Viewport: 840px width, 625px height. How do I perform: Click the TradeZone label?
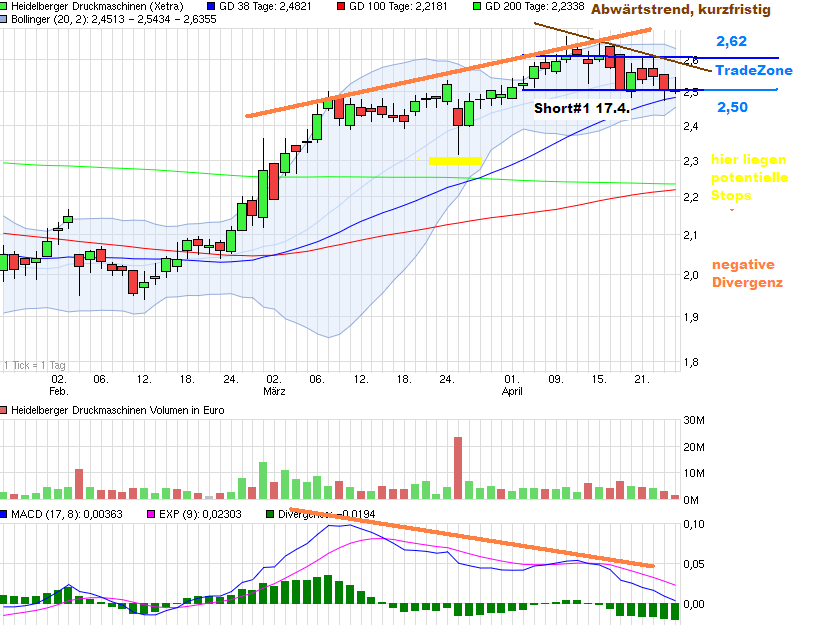[x=753, y=70]
